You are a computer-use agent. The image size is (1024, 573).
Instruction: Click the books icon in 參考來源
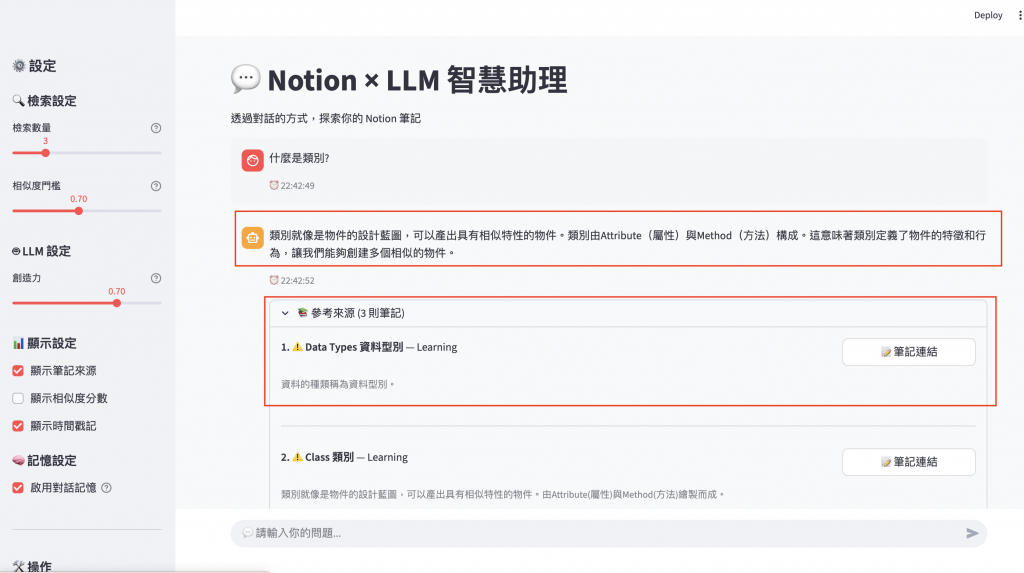(x=302, y=313)
